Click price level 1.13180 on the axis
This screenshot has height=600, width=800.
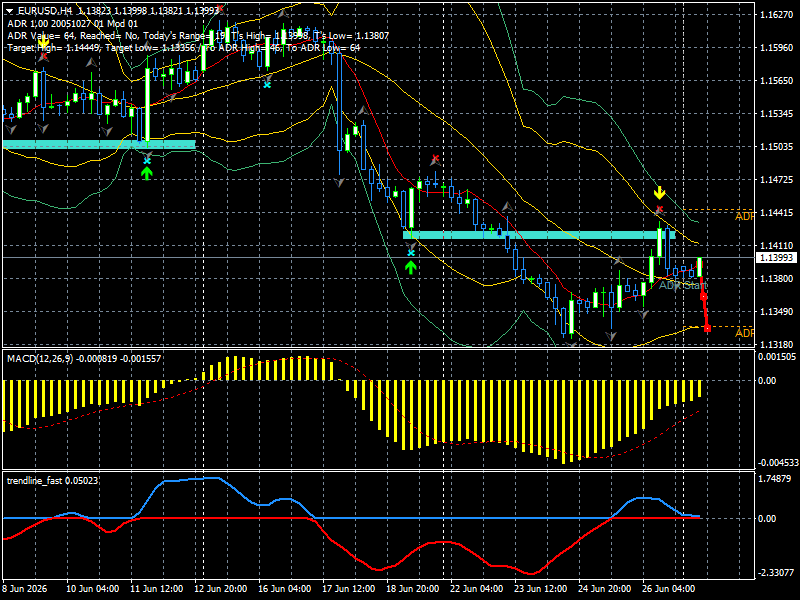777,344
